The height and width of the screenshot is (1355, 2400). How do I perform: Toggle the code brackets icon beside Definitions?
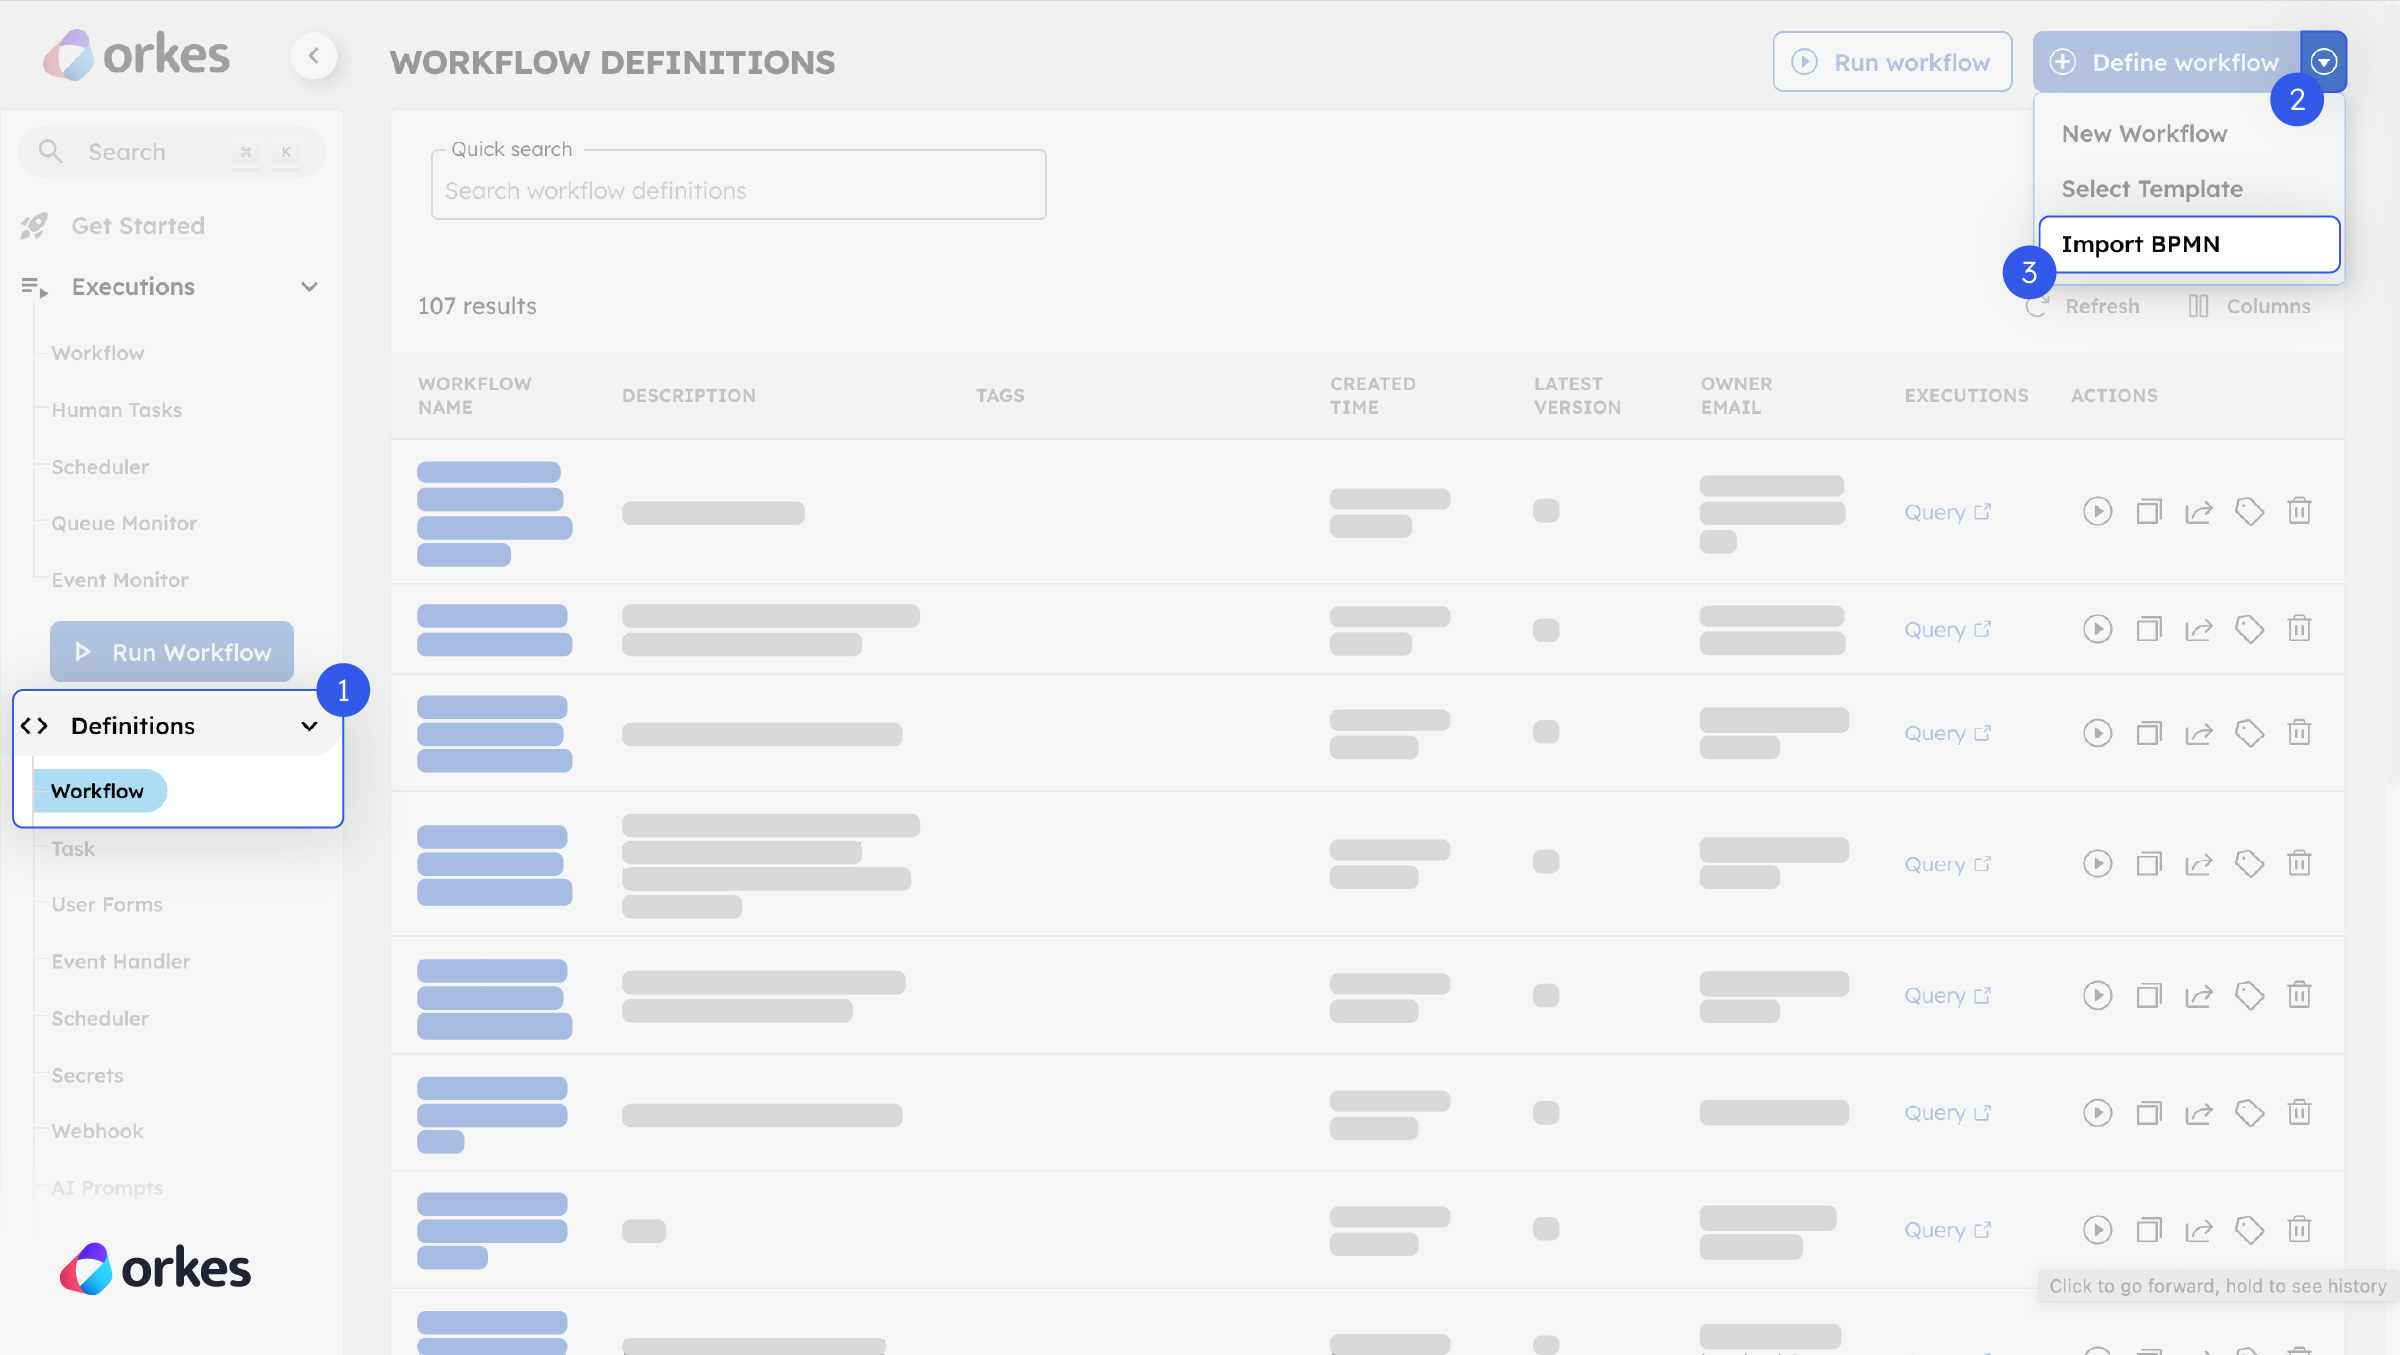click(x=35, y=726)
